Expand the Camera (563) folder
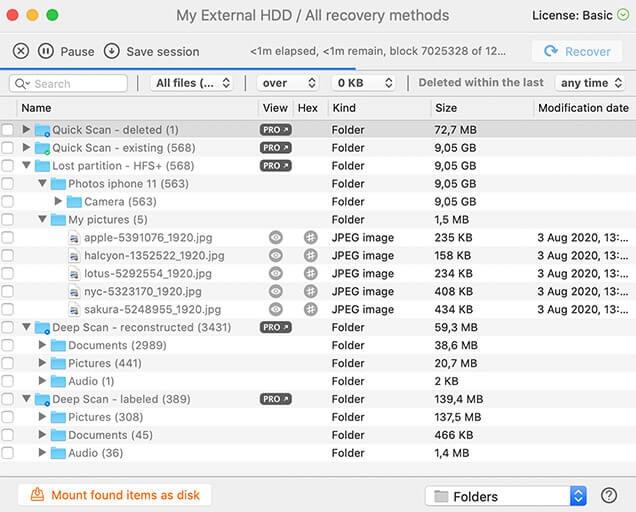636x512 pixels. 58,201
